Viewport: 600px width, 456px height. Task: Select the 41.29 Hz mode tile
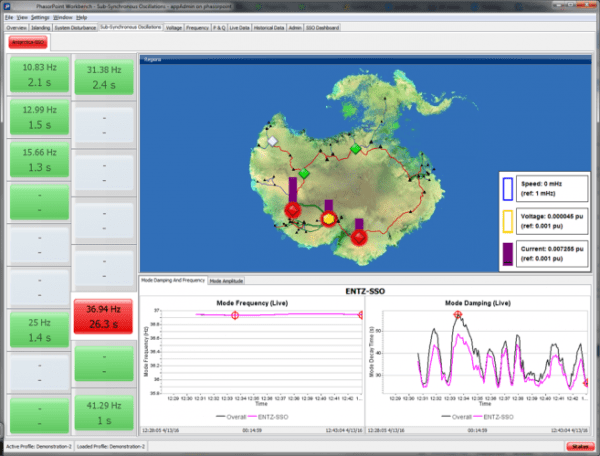[104, 413]
